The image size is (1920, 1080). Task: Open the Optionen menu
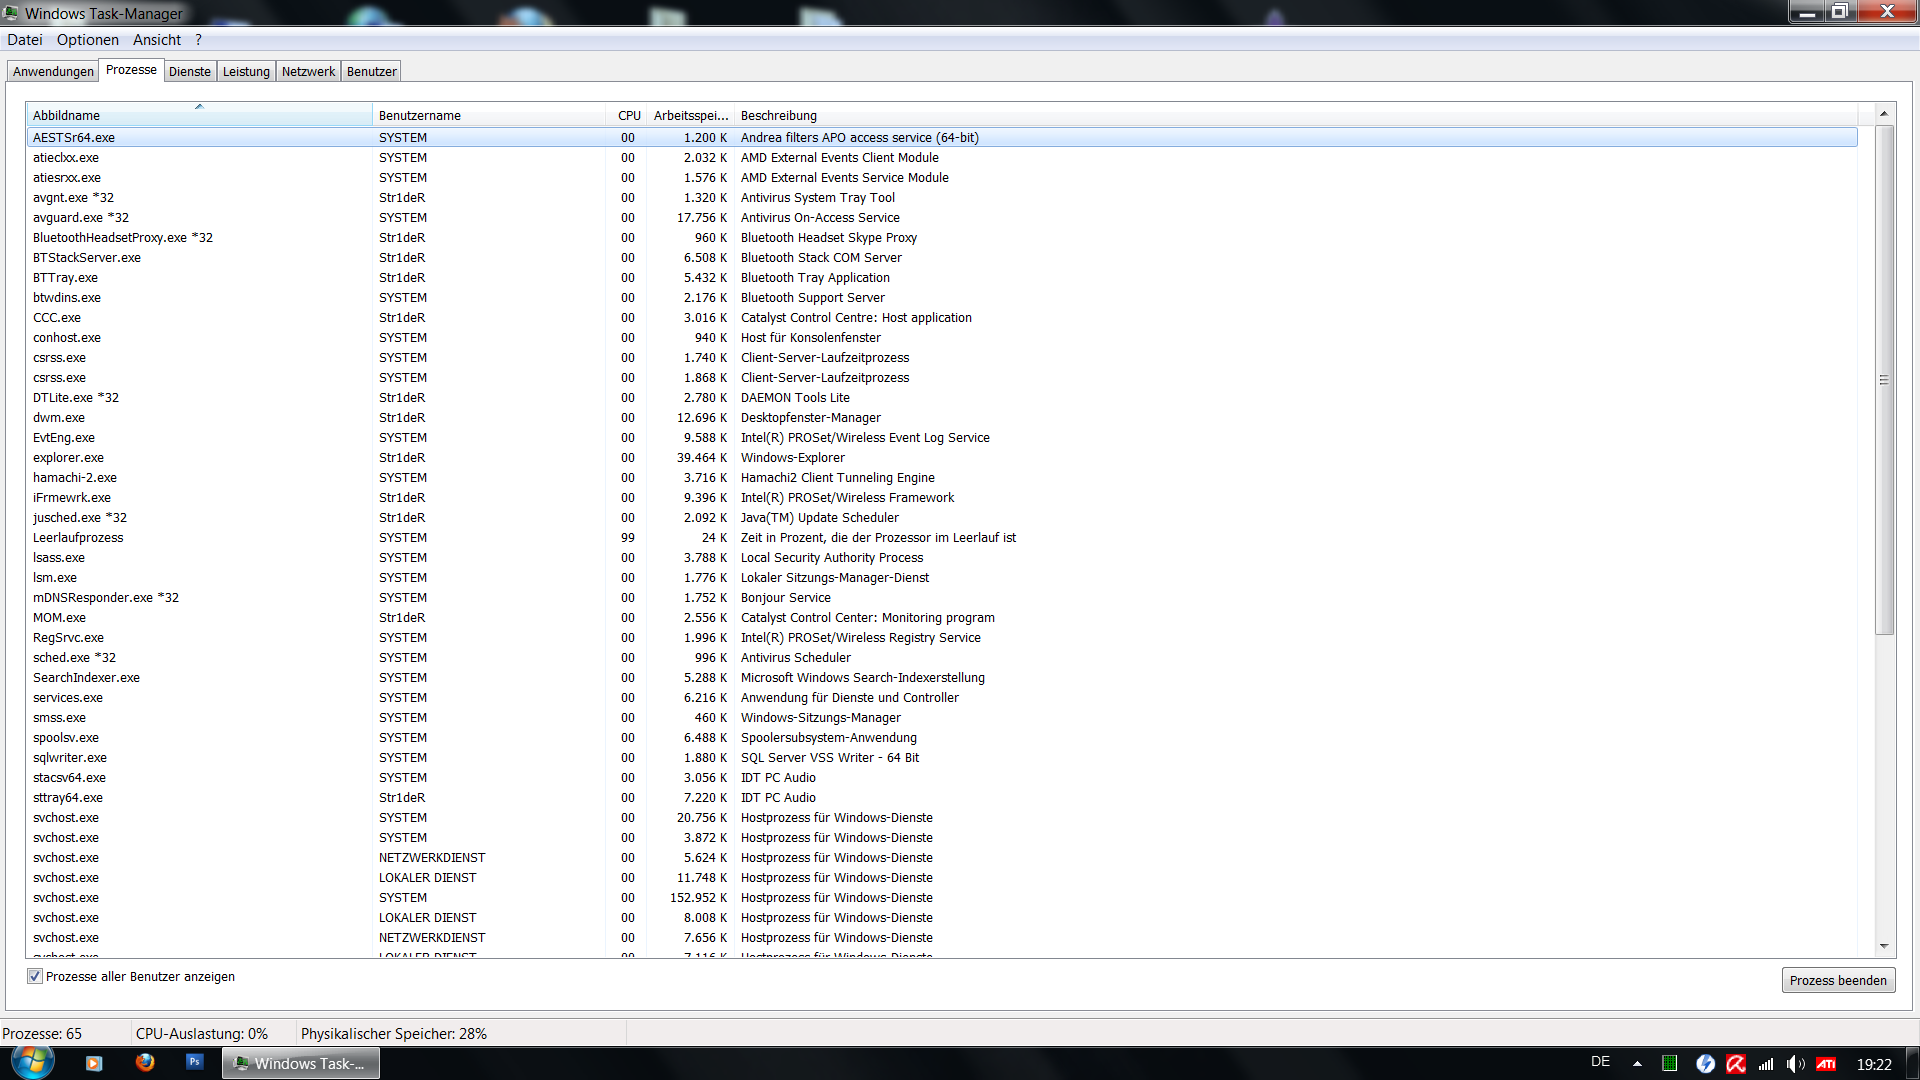[x=88, y=40]
